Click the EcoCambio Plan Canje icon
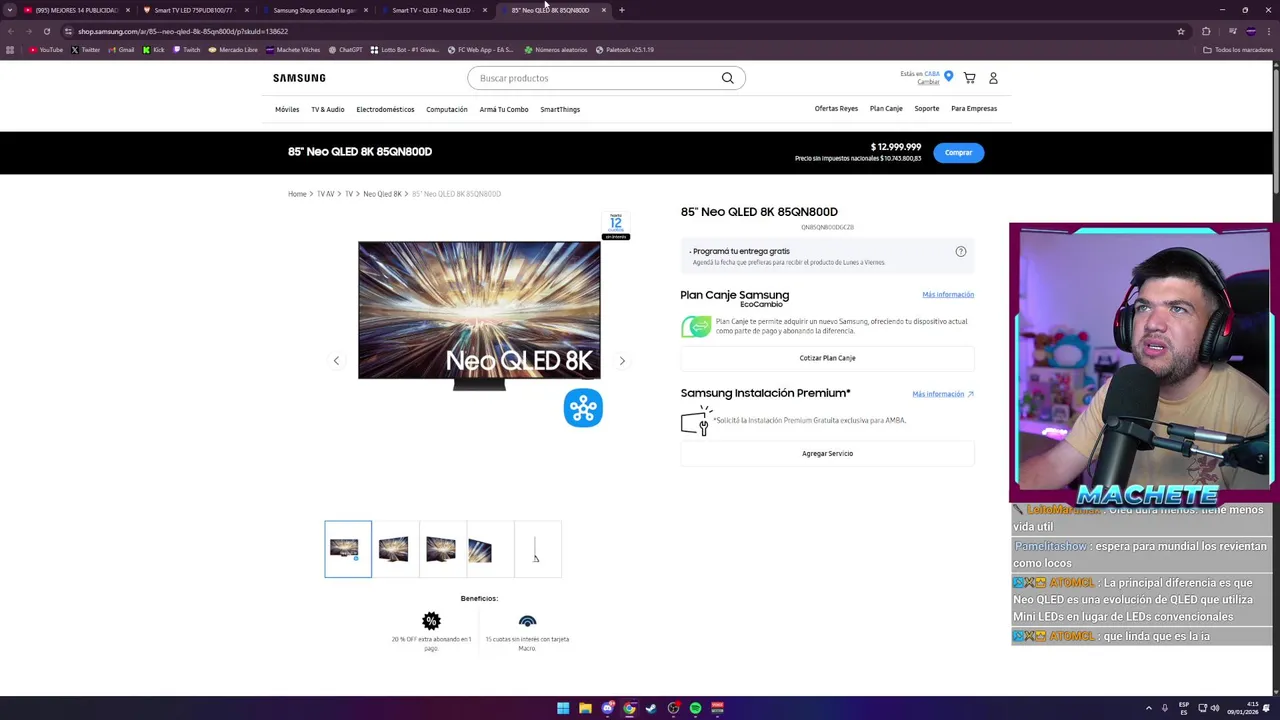 point(696,327)
